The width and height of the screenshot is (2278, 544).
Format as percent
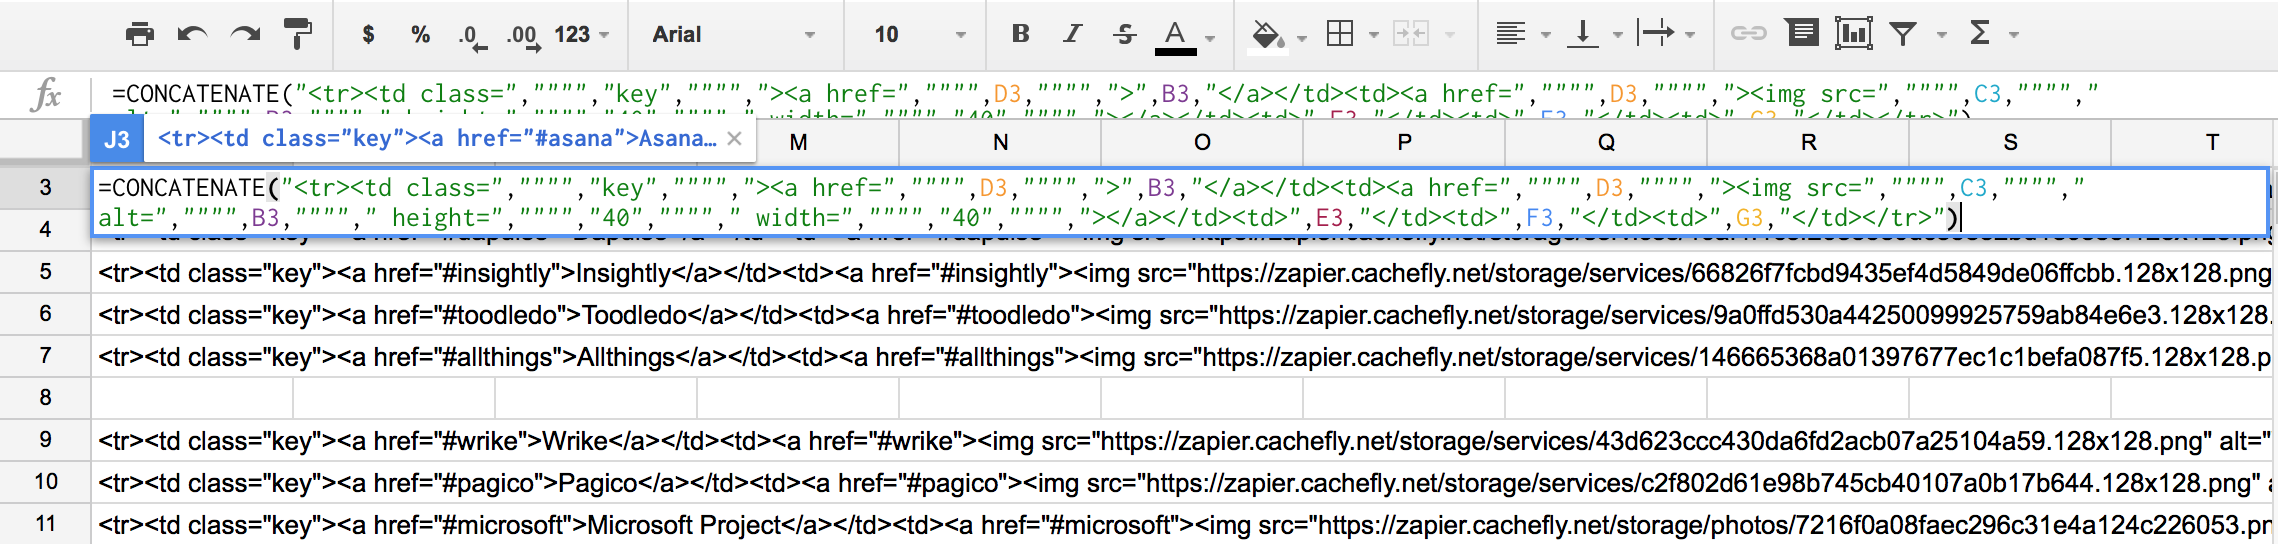[x=420, y=35]
